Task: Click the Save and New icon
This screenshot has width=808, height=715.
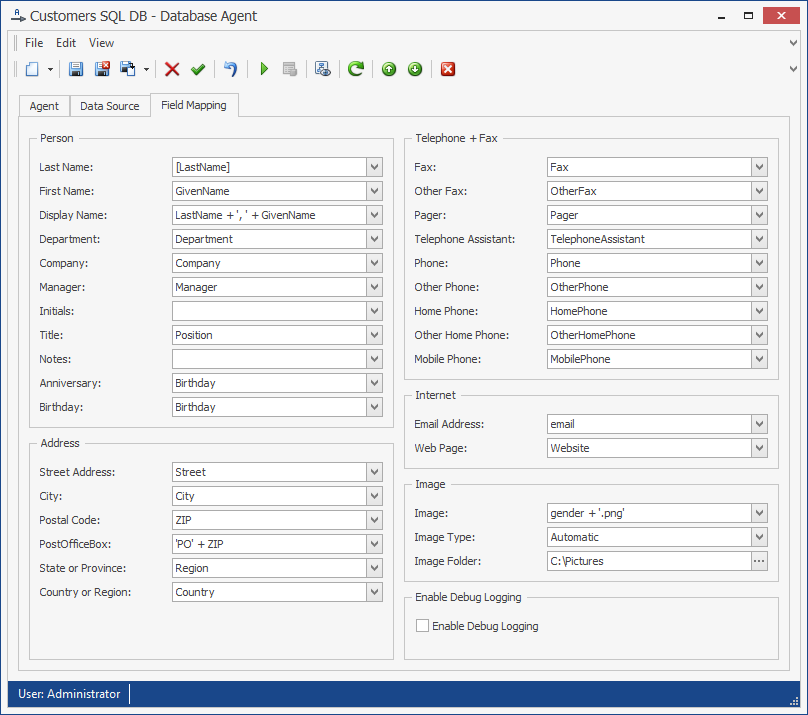Action: coord(128,69)
